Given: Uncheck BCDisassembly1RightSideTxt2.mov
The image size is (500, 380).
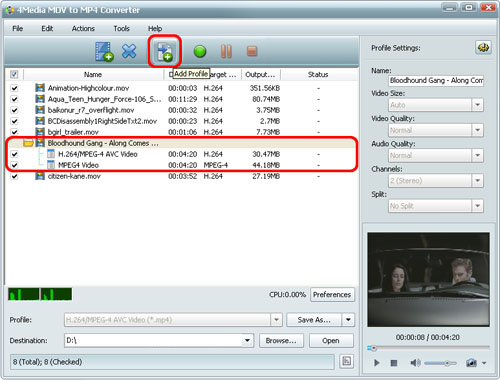Looking at the screenshot, I should point(14,121).
